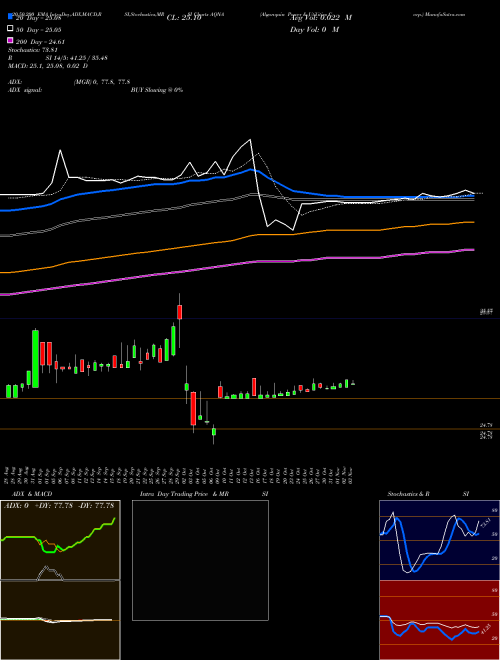Viewport: 500px width, 660px height.
Task: Click the 'Day Vol: 0 M' label
Action: 314,30
